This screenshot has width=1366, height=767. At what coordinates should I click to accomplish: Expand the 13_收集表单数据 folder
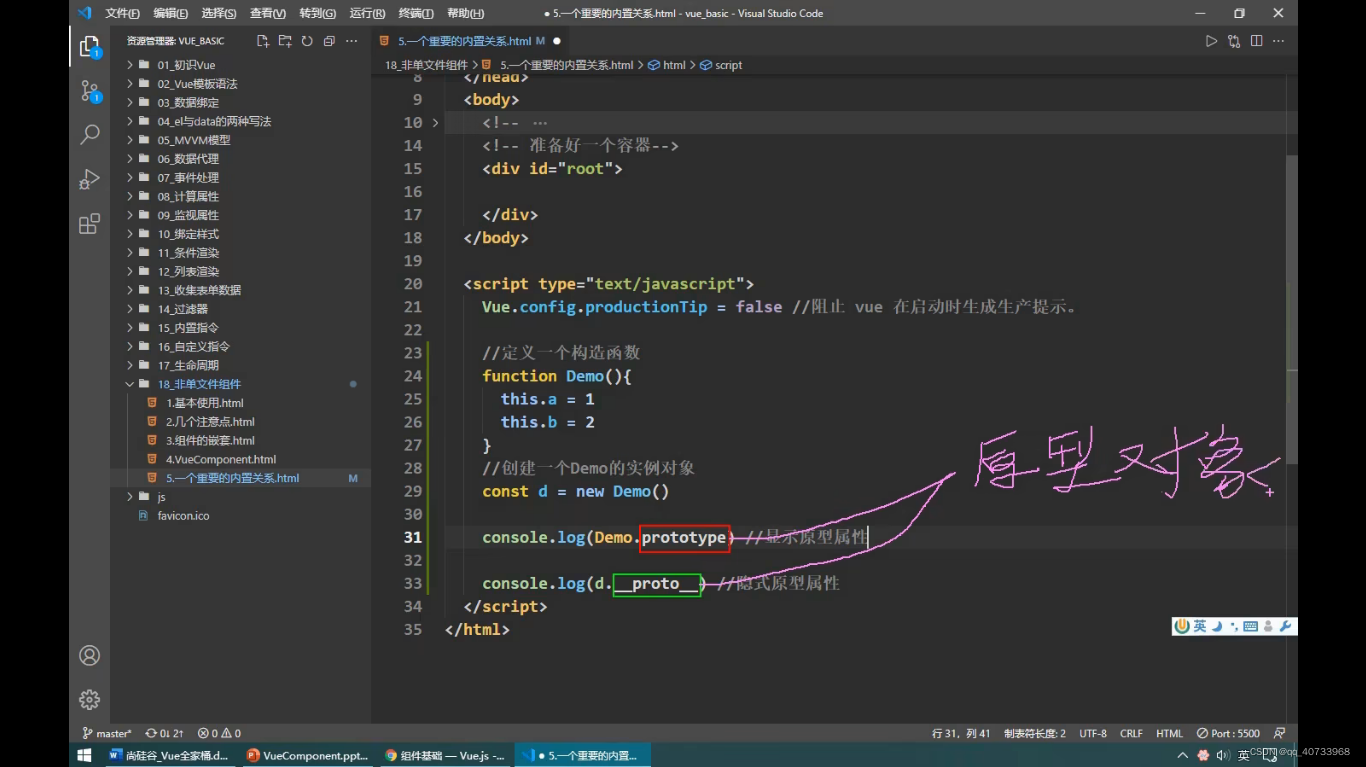(240, 290)
